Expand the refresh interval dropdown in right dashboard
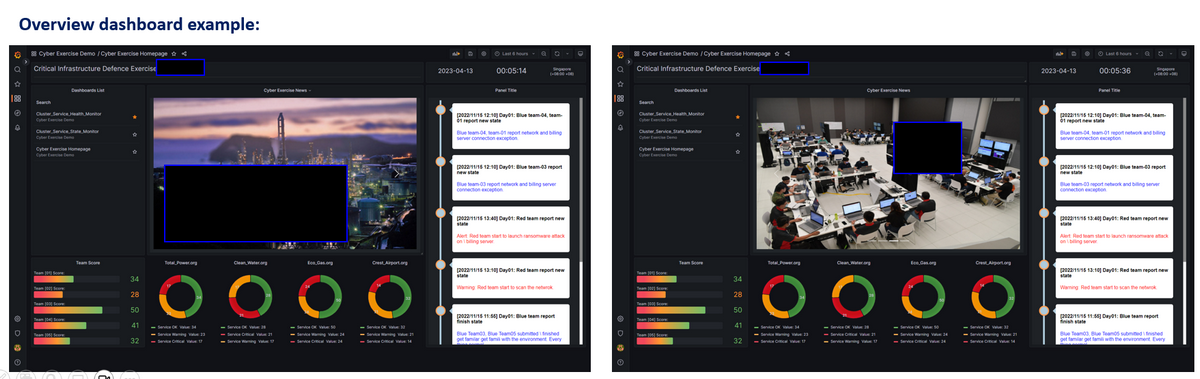 click(1171, 54)
